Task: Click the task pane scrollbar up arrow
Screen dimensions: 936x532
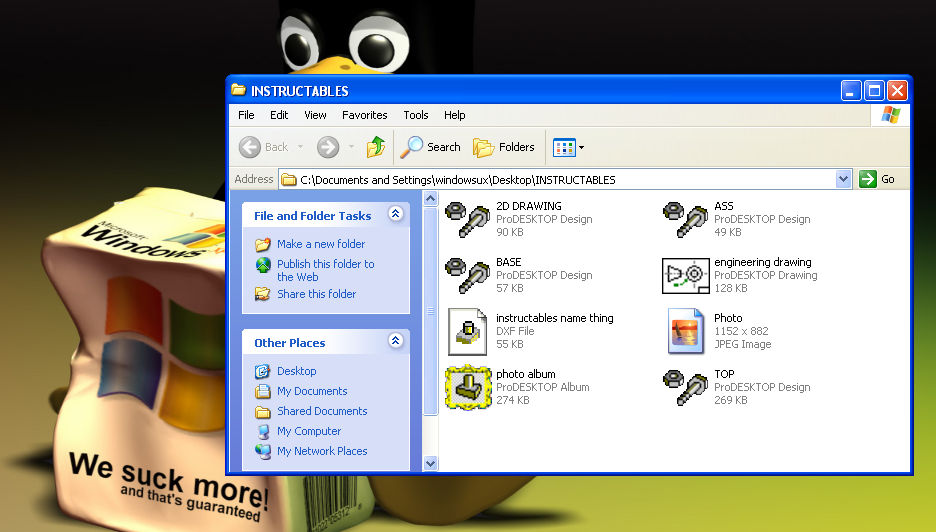Action: (430, 199)
